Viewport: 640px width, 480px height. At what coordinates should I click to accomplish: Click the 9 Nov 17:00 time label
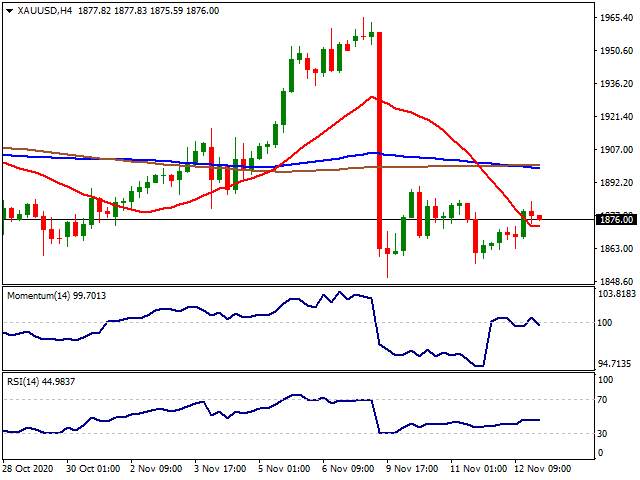[412, 468]
